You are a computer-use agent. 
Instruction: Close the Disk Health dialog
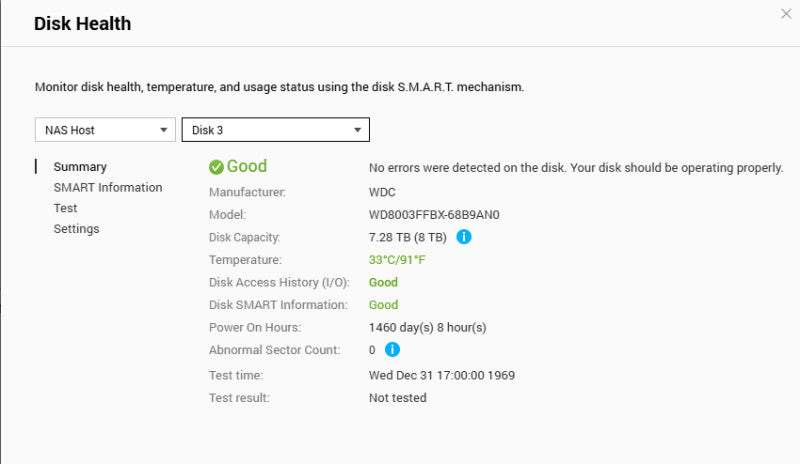[x=786, y=14]
